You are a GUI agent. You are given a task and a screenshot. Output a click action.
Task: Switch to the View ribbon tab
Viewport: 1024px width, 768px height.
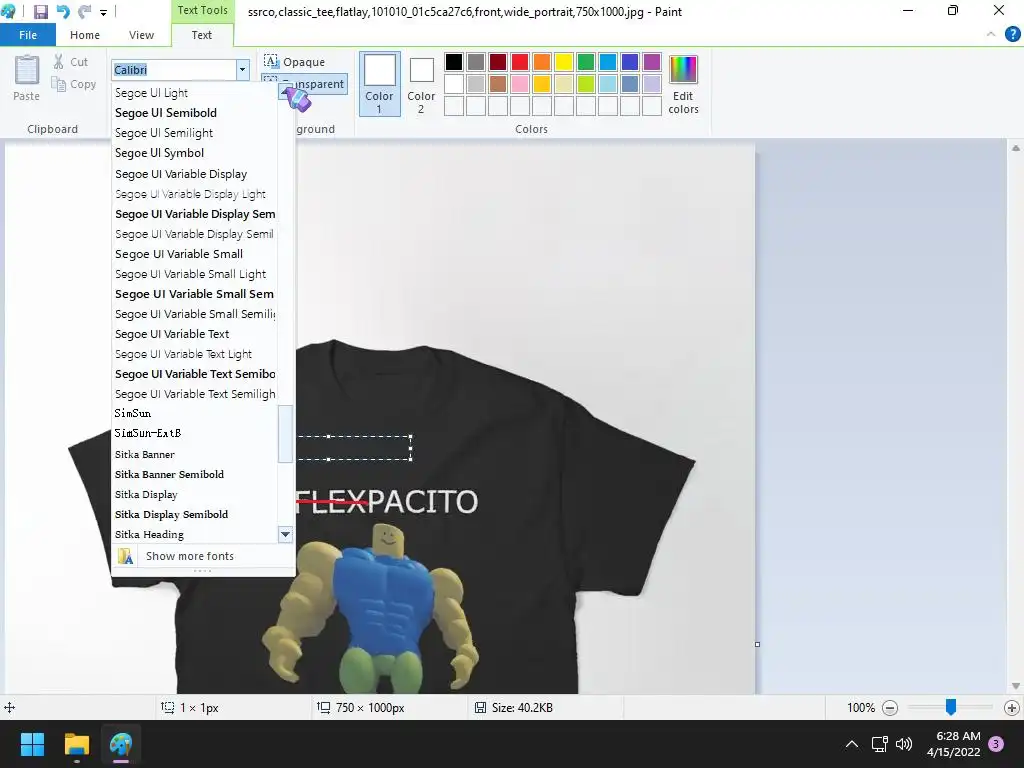141,35
